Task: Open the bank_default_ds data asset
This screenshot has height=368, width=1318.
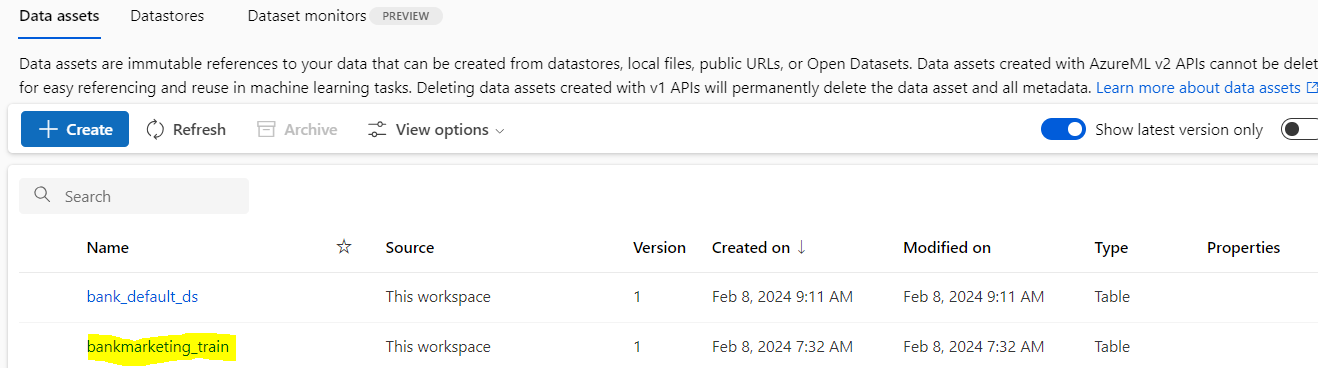Action: click(x=149, y=297)
